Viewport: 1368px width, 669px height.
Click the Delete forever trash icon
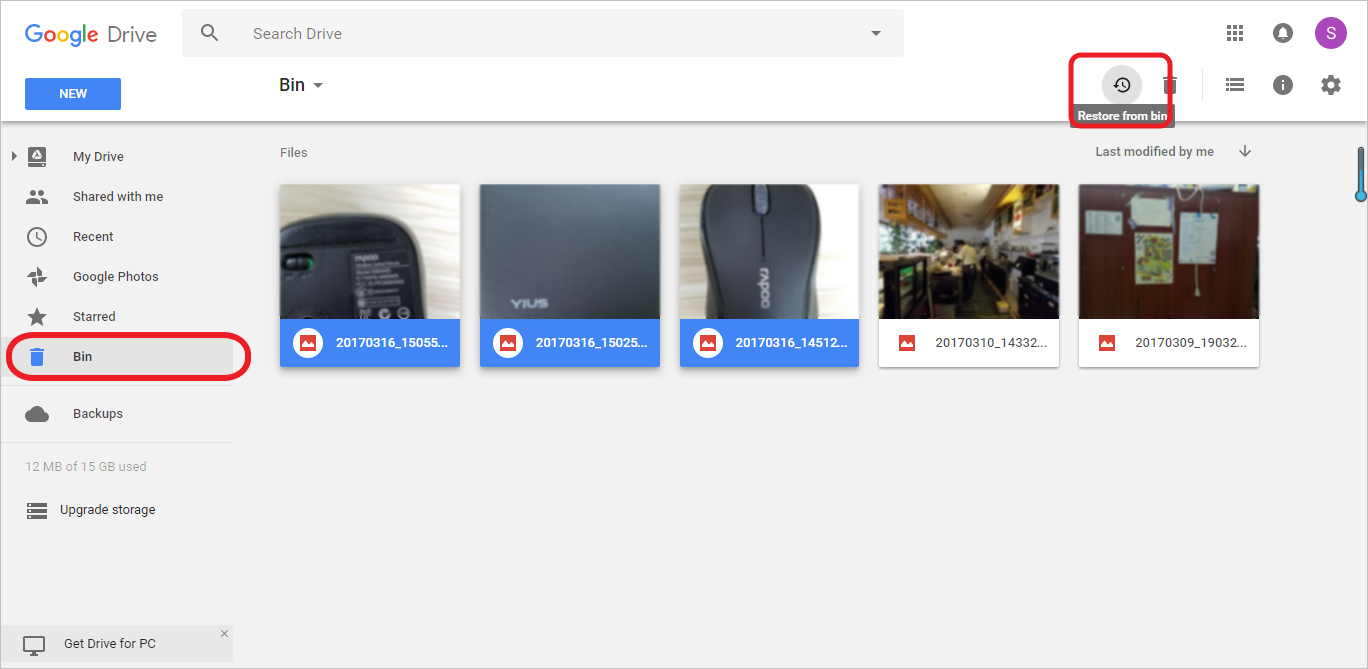click(1170, 85)
